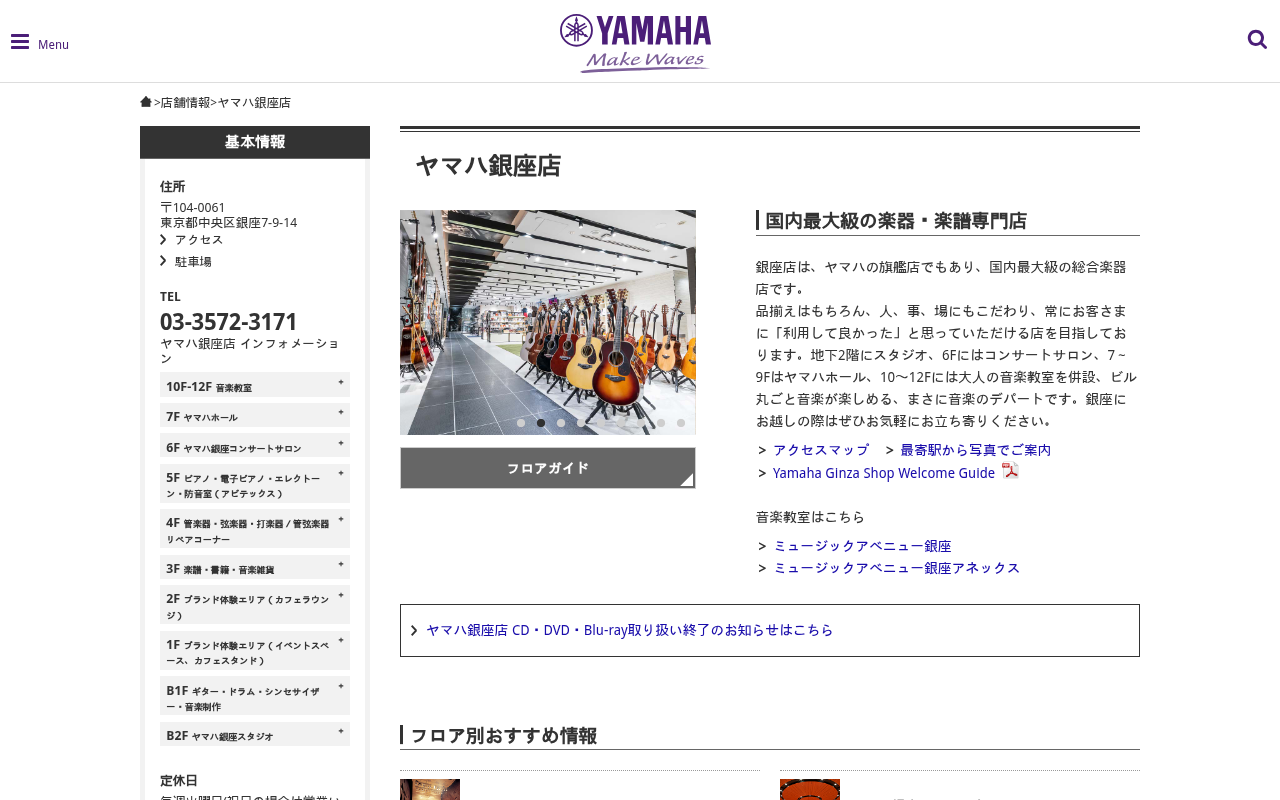
Task: Select the fourth carousel dot
Action: (581, 423)
